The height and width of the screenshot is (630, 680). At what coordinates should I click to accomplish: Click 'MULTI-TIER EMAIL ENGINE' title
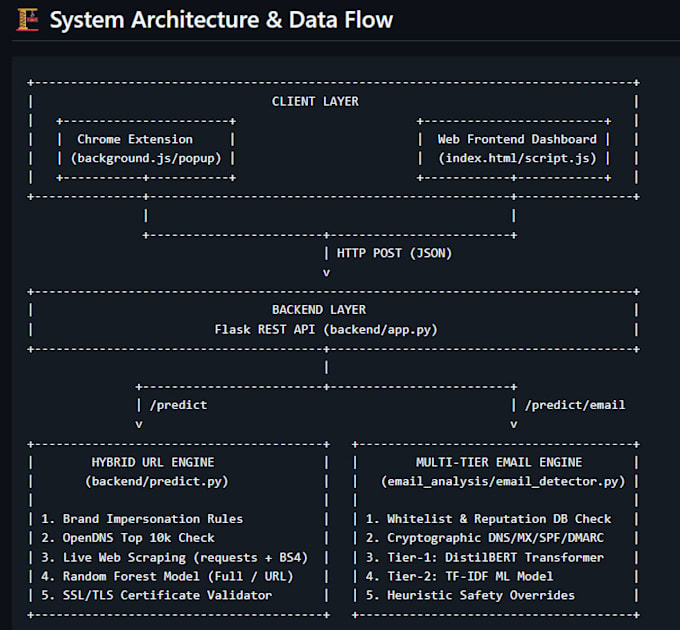(499, 463)
